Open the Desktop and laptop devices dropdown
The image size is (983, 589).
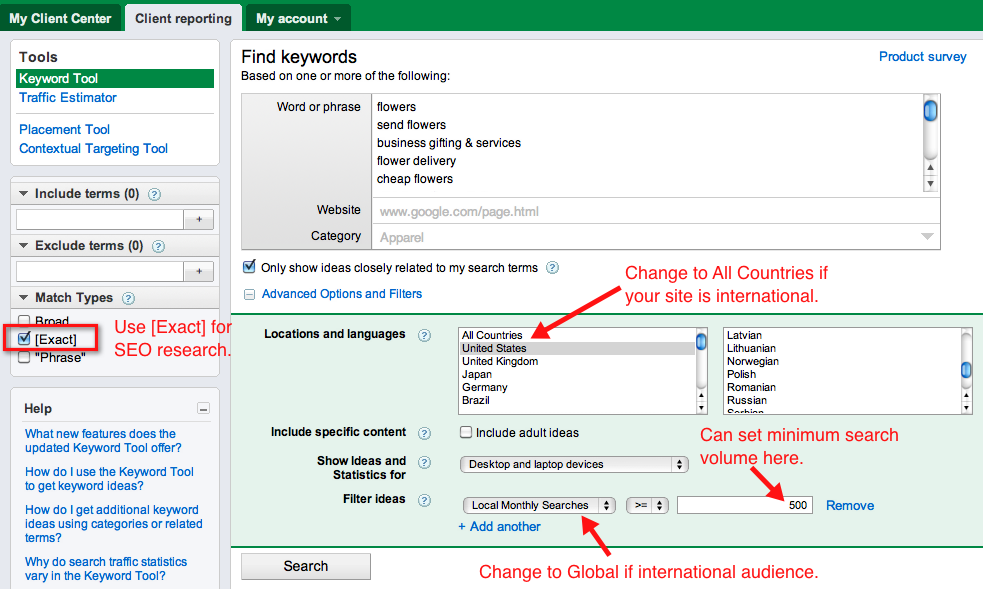click(x=575, y=464)
